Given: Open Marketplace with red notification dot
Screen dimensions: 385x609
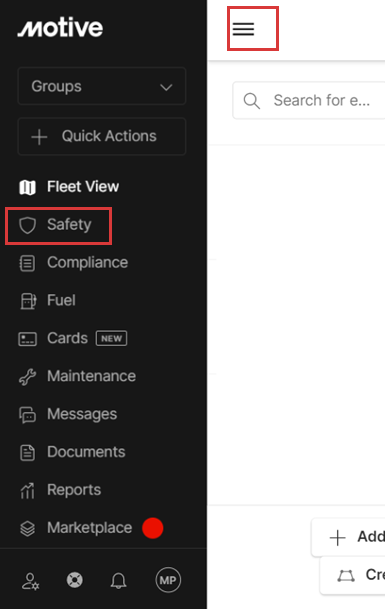Looking at the screenshot, I should (91, 528).
